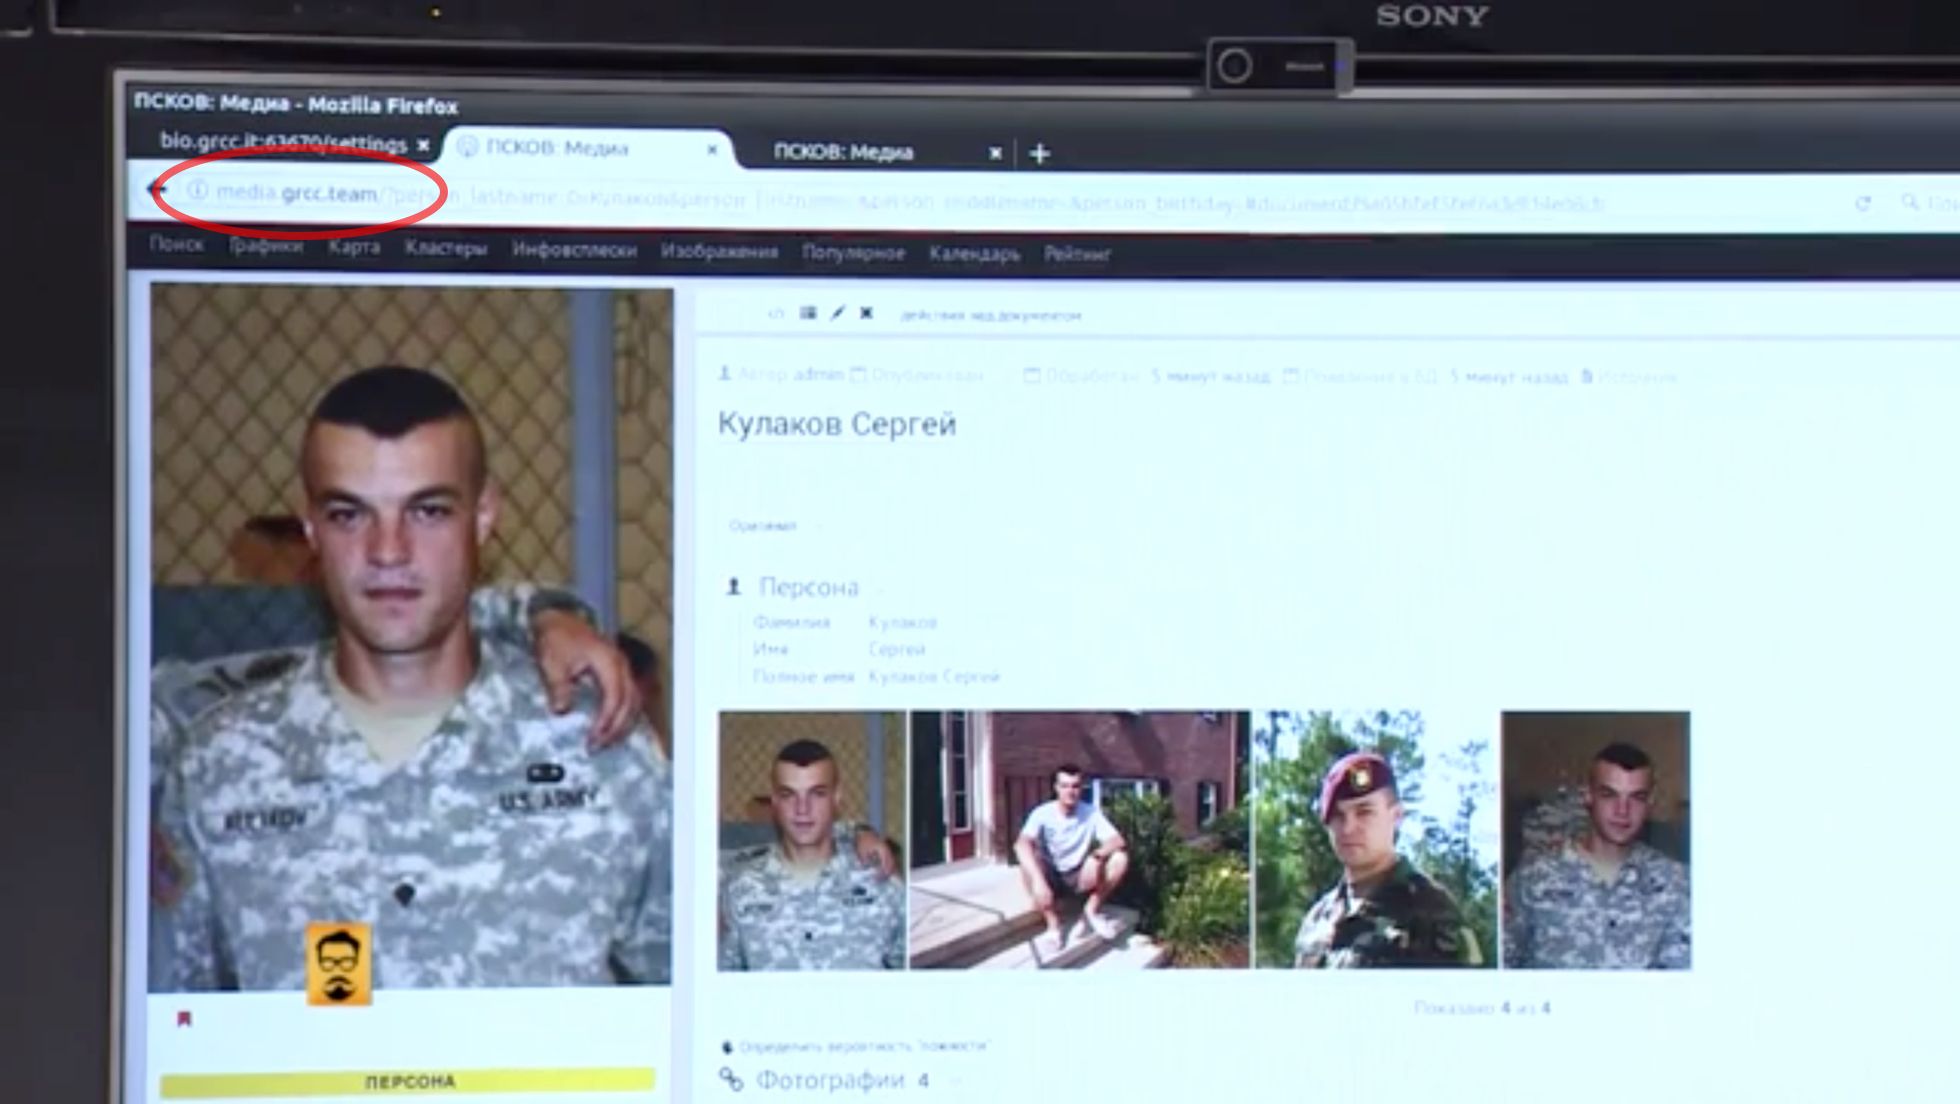Click the admin author link

[818, 375]
